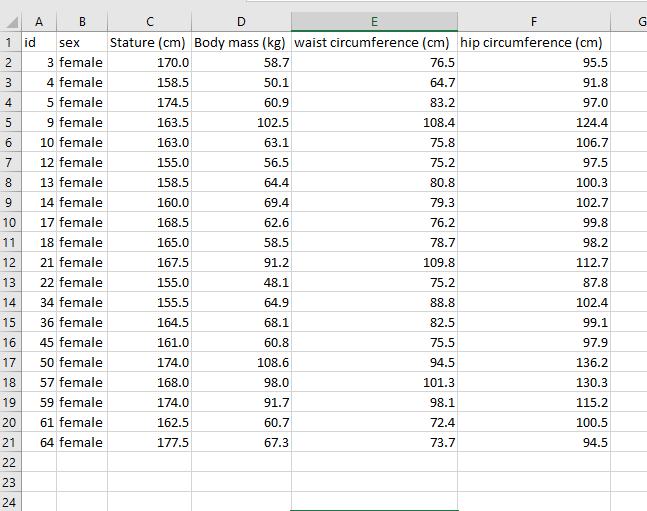Select hip circumference cell 87.8
Image resolution: width=647 pixels, height=511 pixels.
click(534, 282)
